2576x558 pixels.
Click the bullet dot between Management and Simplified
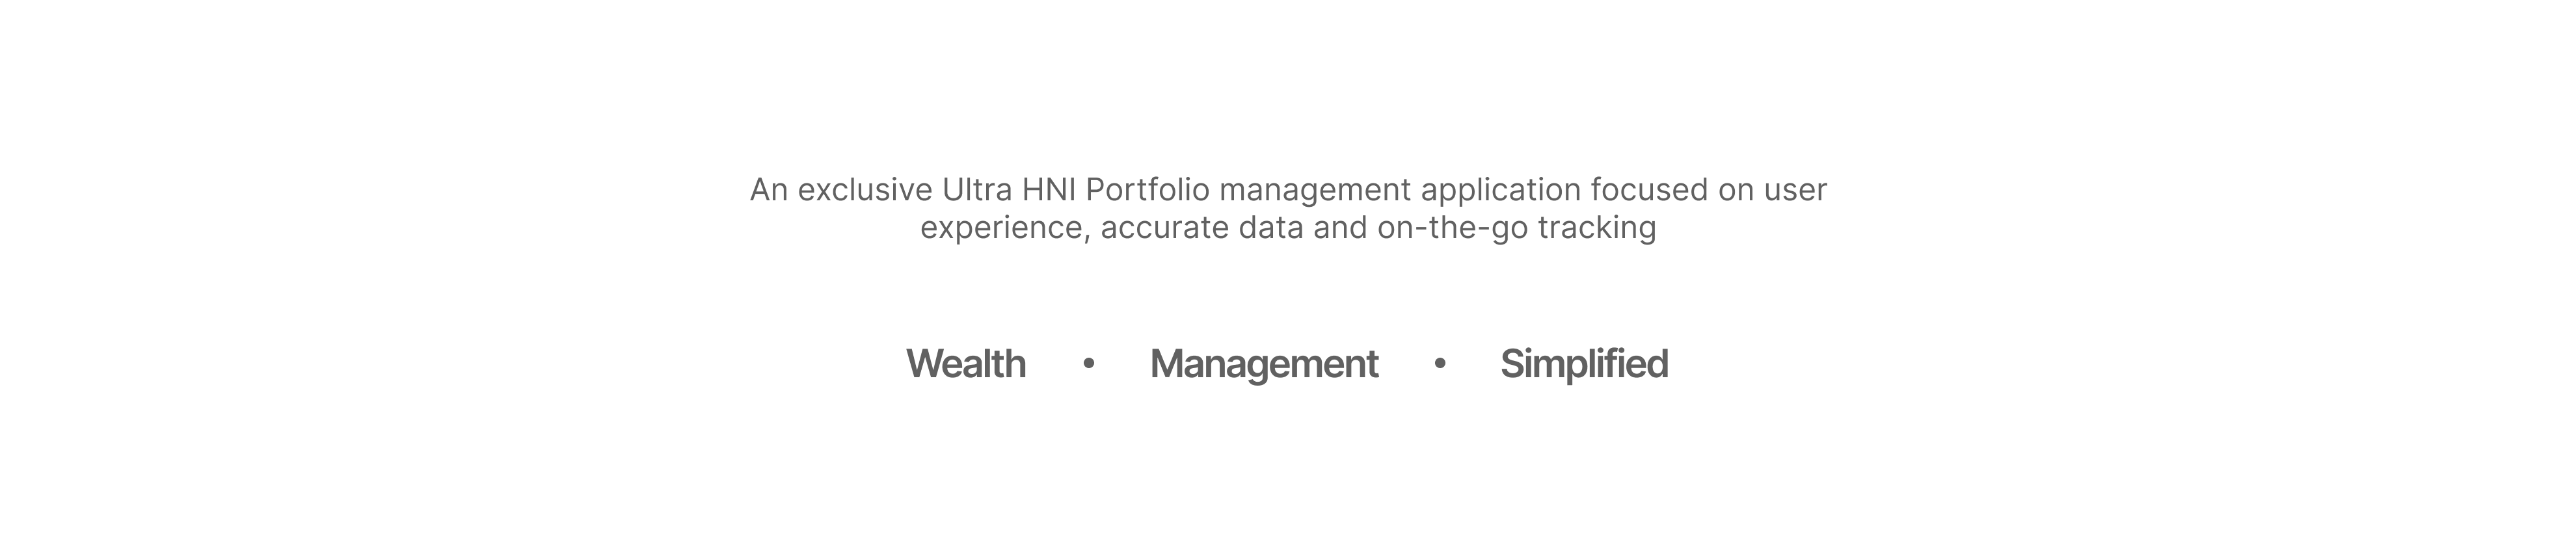(1440, 364)
